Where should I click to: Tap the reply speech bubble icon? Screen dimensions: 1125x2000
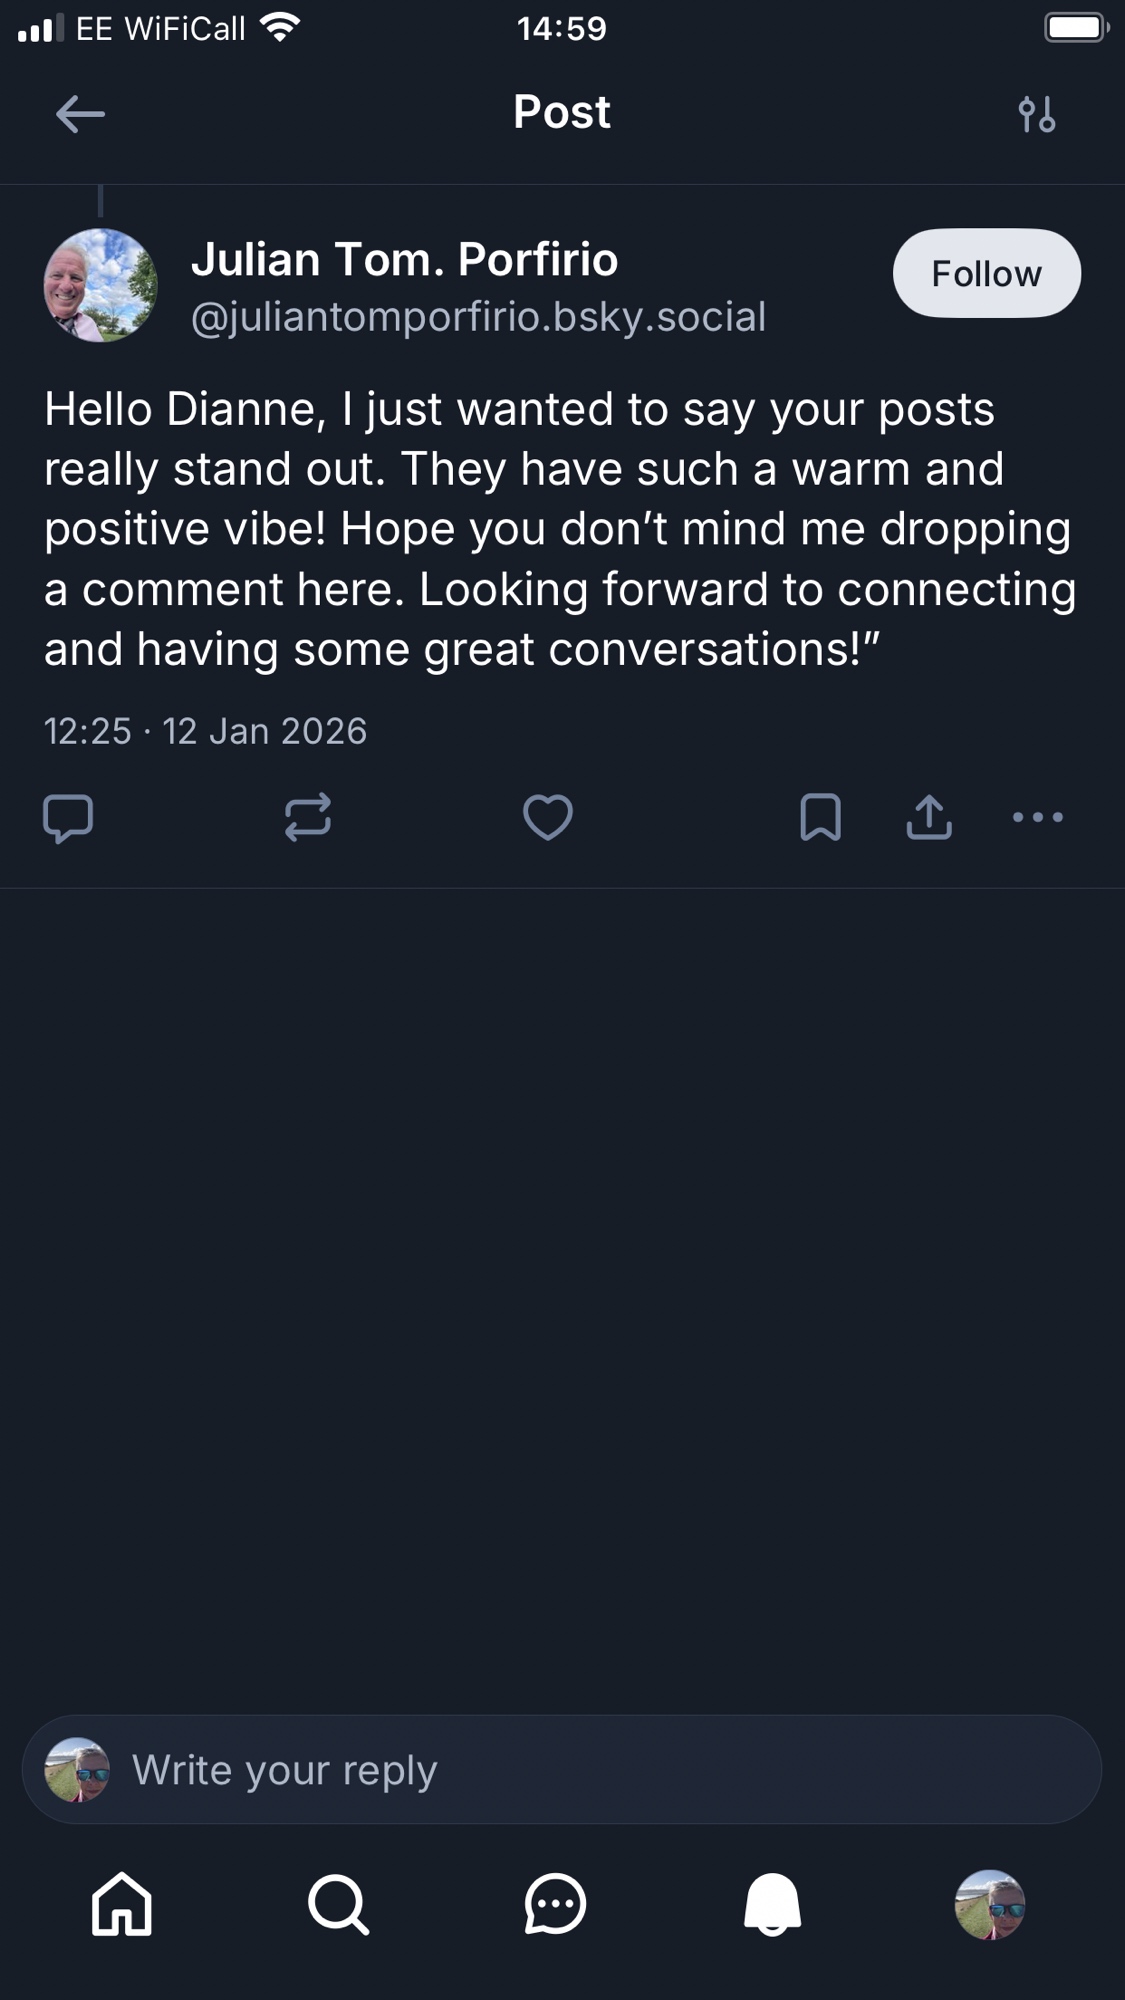click(68, 818)
